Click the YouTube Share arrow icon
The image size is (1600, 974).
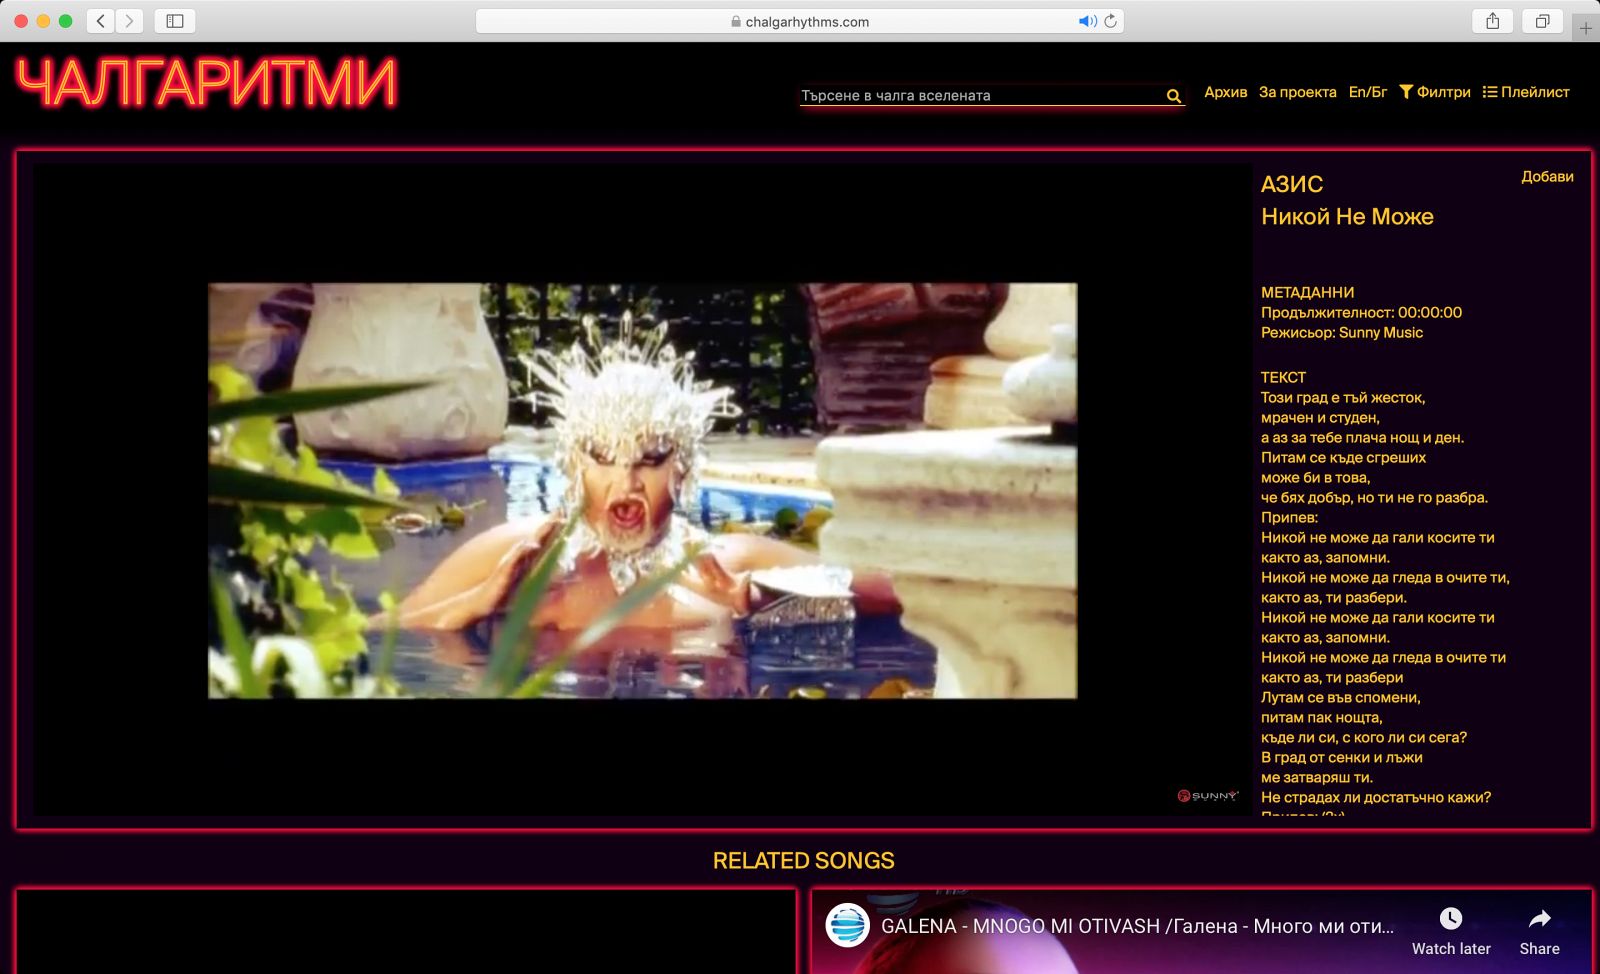1540,918
